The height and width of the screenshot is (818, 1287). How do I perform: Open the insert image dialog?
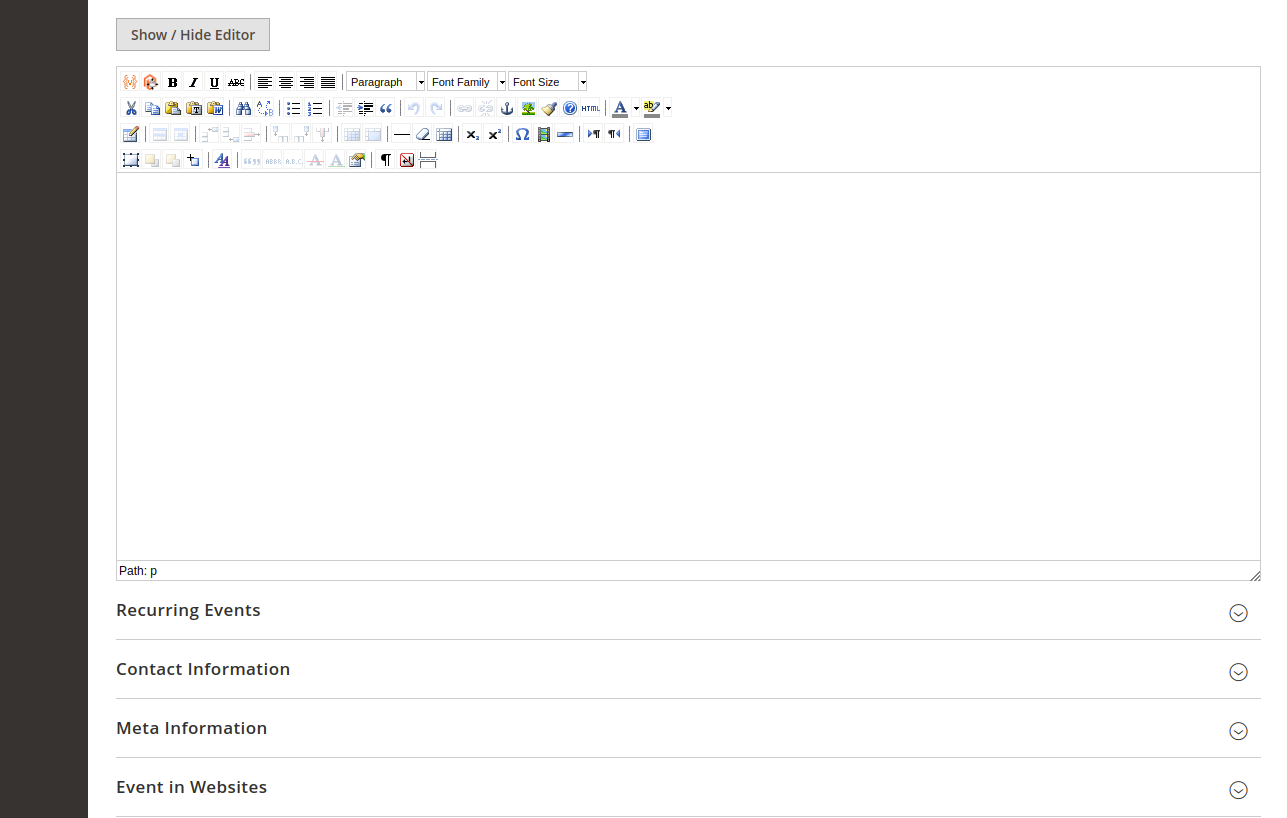coord(527,108)
